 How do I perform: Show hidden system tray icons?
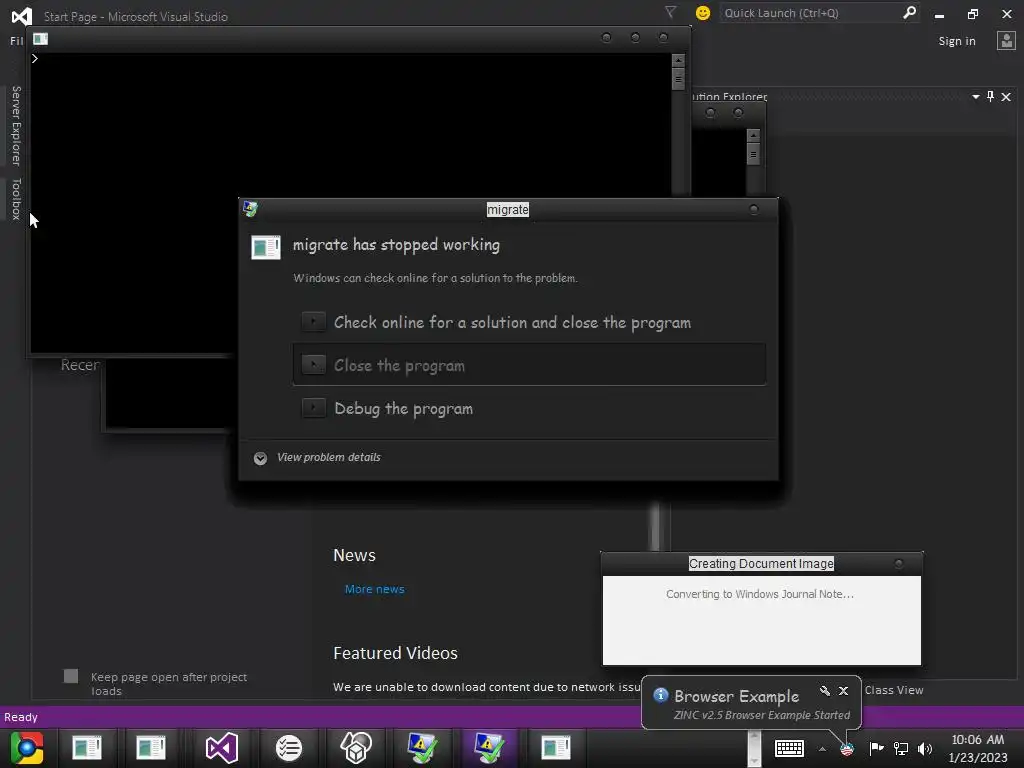822,749
